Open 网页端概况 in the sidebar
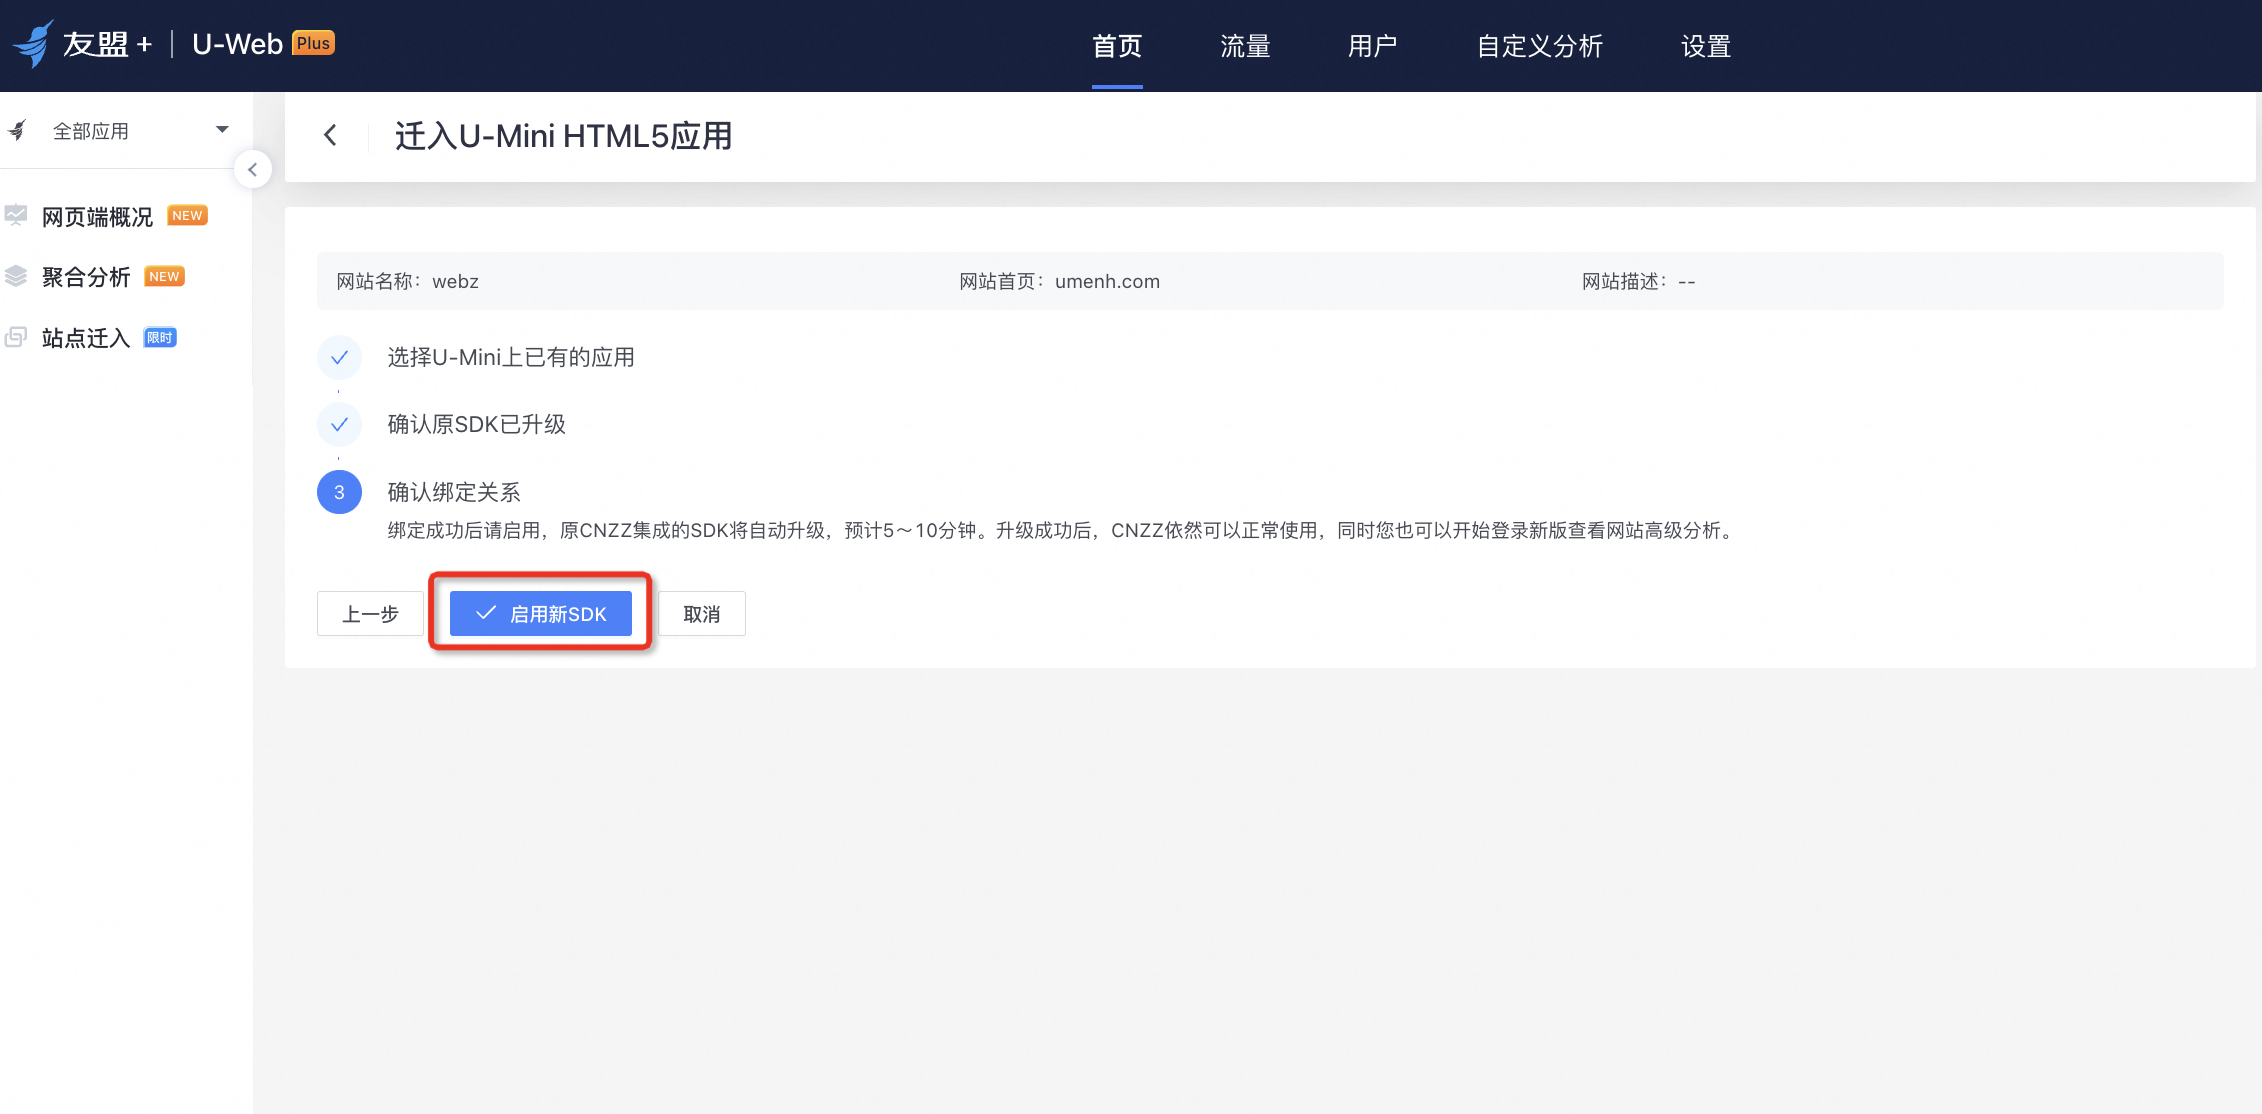 pyautogui.click(x=97, y=217)
